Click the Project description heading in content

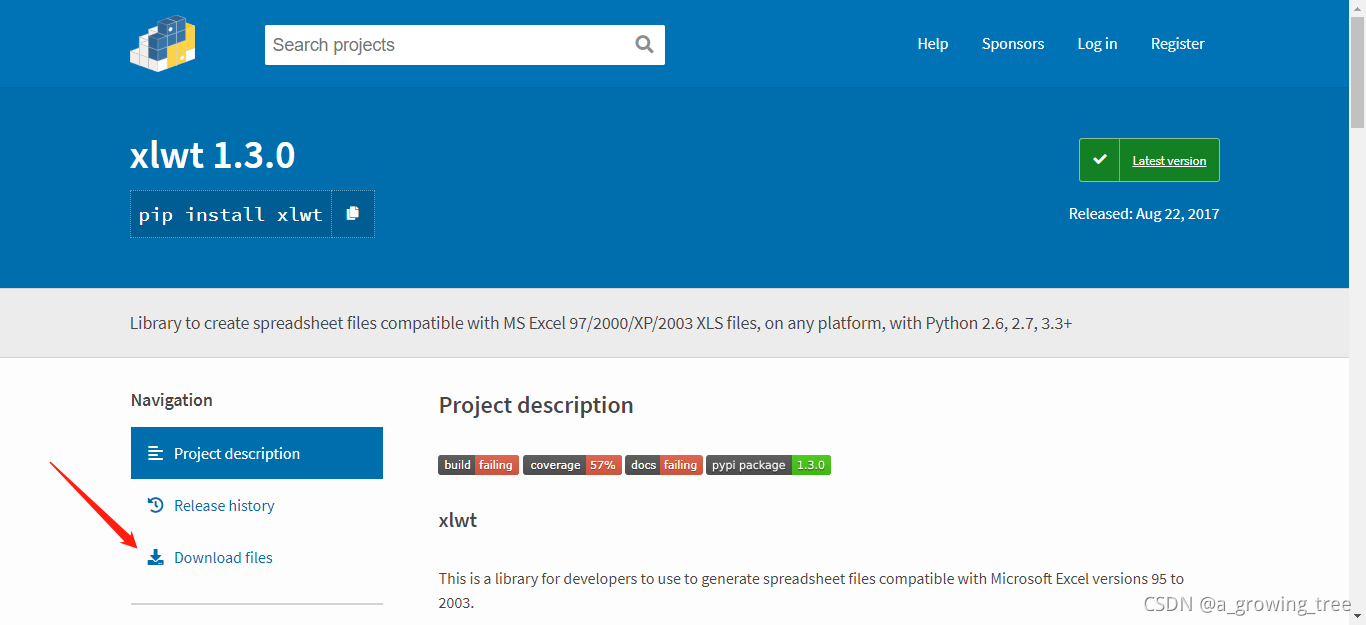pos(536,405)
